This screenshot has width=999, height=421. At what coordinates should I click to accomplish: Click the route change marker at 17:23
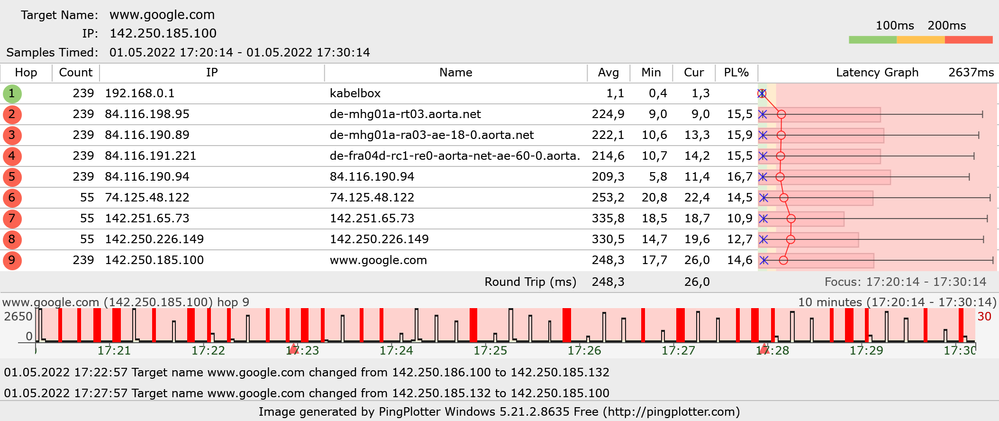click(293, 350)
